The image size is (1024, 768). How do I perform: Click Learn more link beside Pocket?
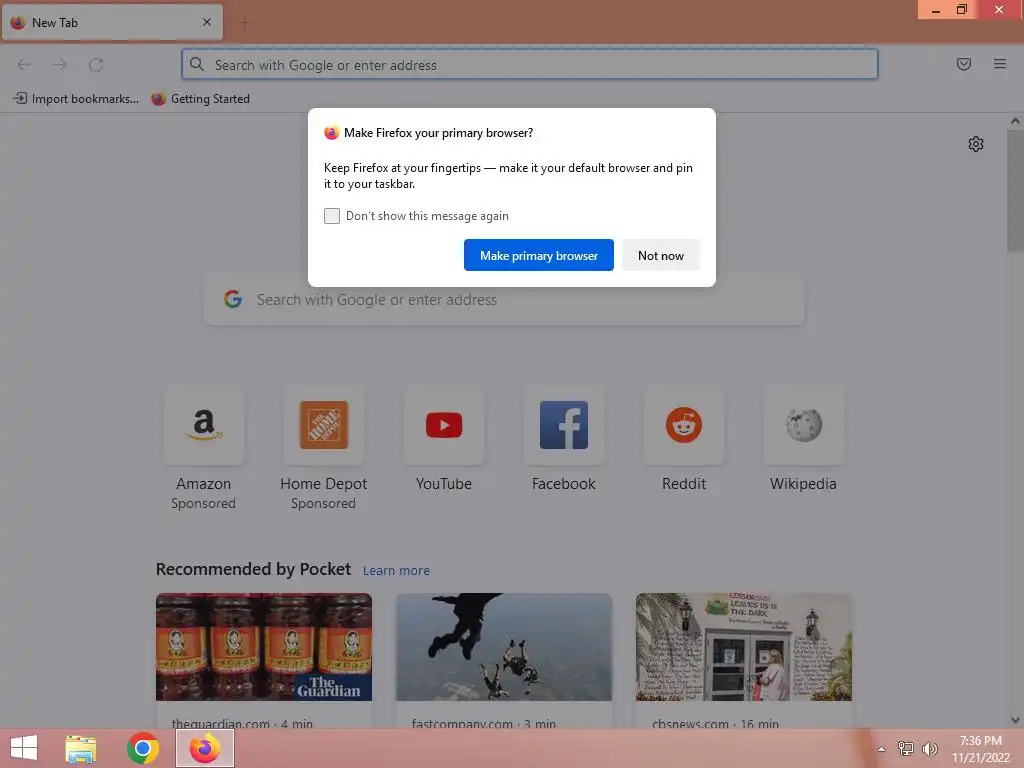[396, 570]
